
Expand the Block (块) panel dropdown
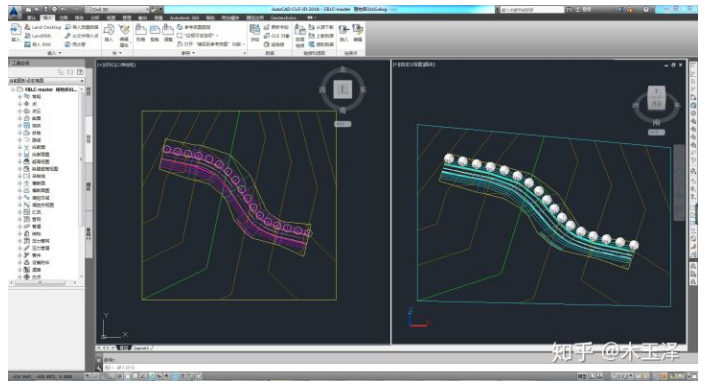click(117, 53)
